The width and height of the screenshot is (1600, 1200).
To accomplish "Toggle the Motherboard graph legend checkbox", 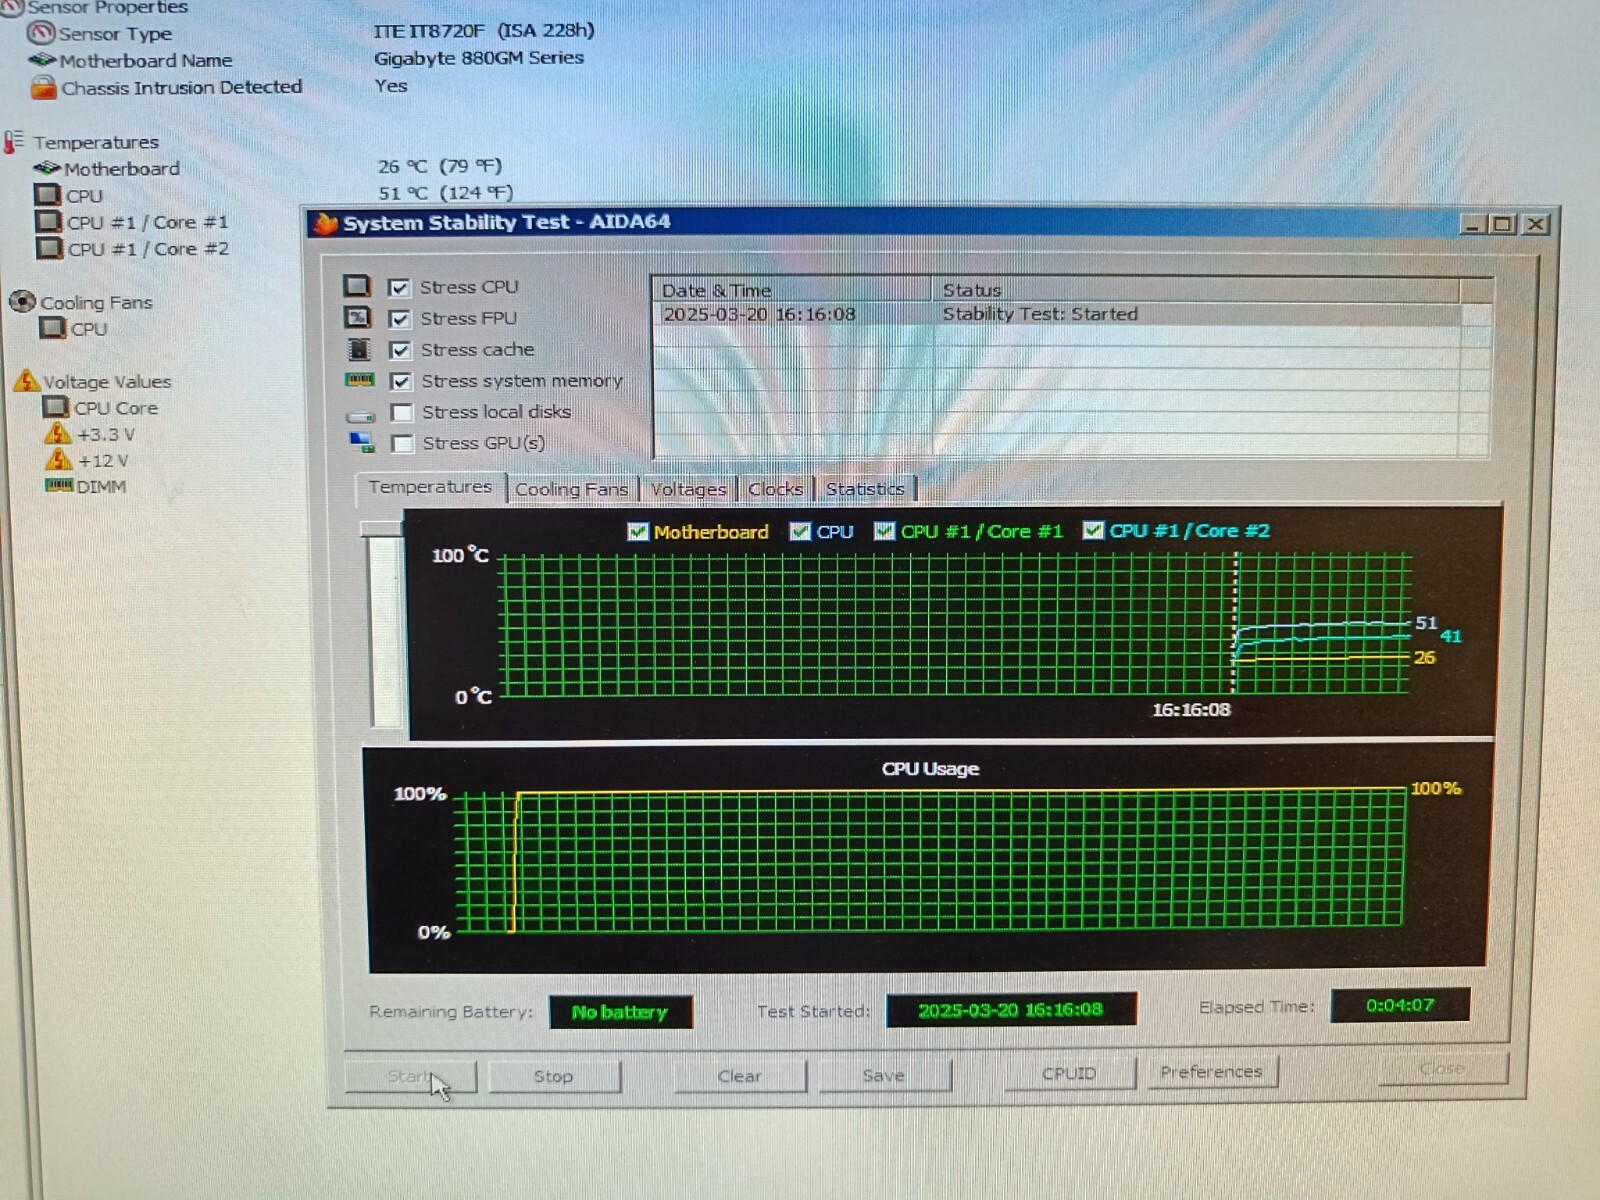I will tap(637, 532).
